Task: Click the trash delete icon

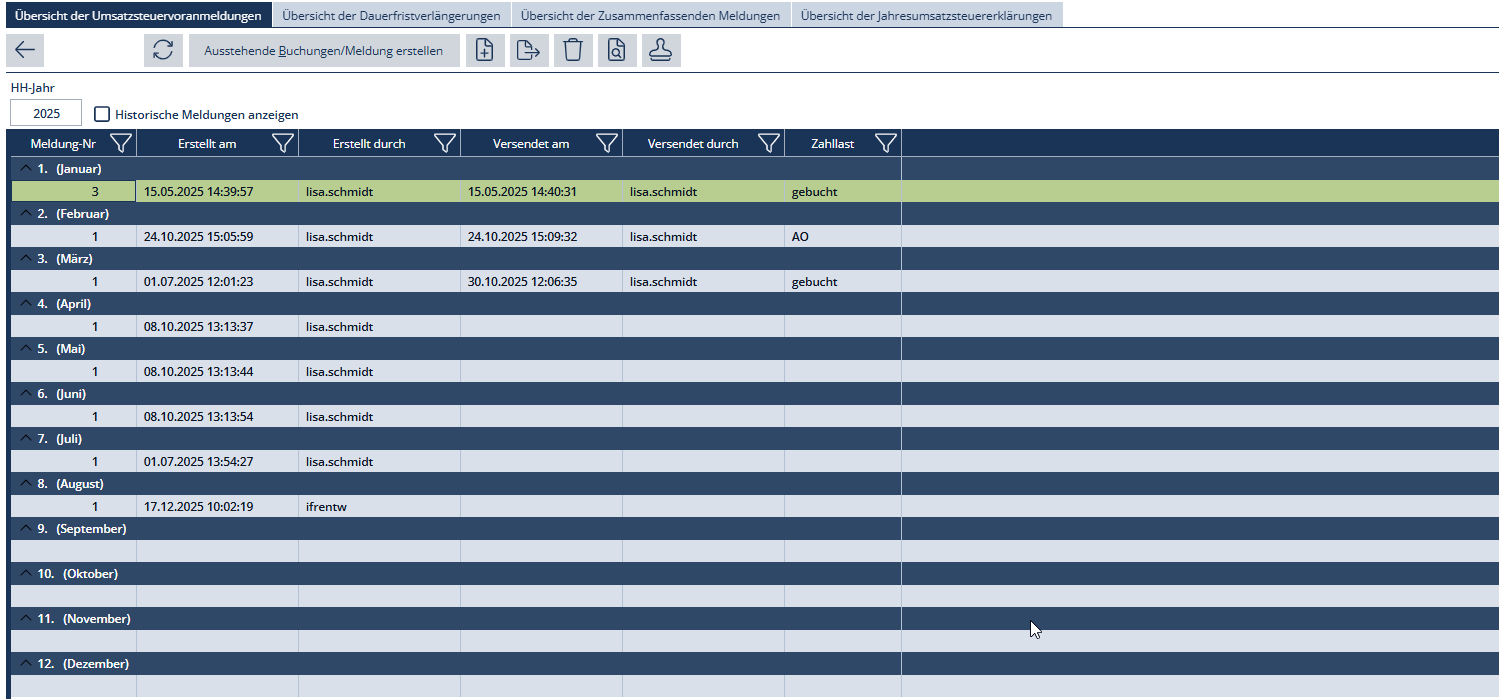Action: (x=573, y=51)
